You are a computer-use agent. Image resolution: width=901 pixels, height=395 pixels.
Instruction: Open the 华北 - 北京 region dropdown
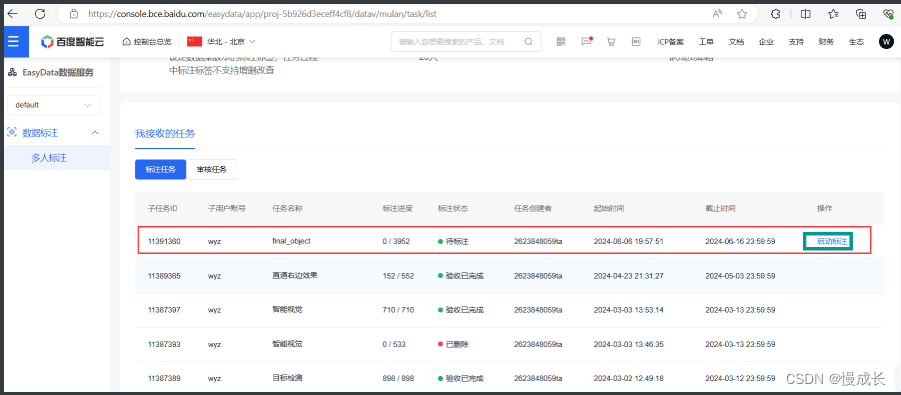pyautogui.click(x=221, y=41)
